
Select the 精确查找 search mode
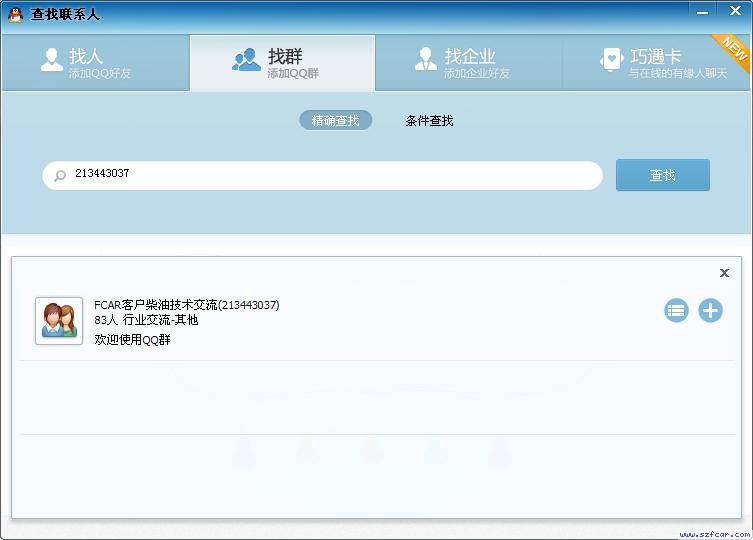coord(335,120)
